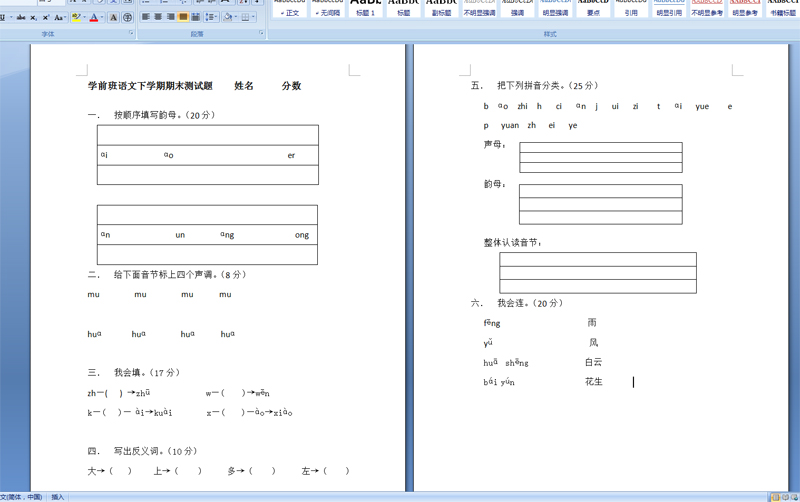Apply the 引用 style
The height and width of the screenshot is (502, 800).
(x=631, y=9)
